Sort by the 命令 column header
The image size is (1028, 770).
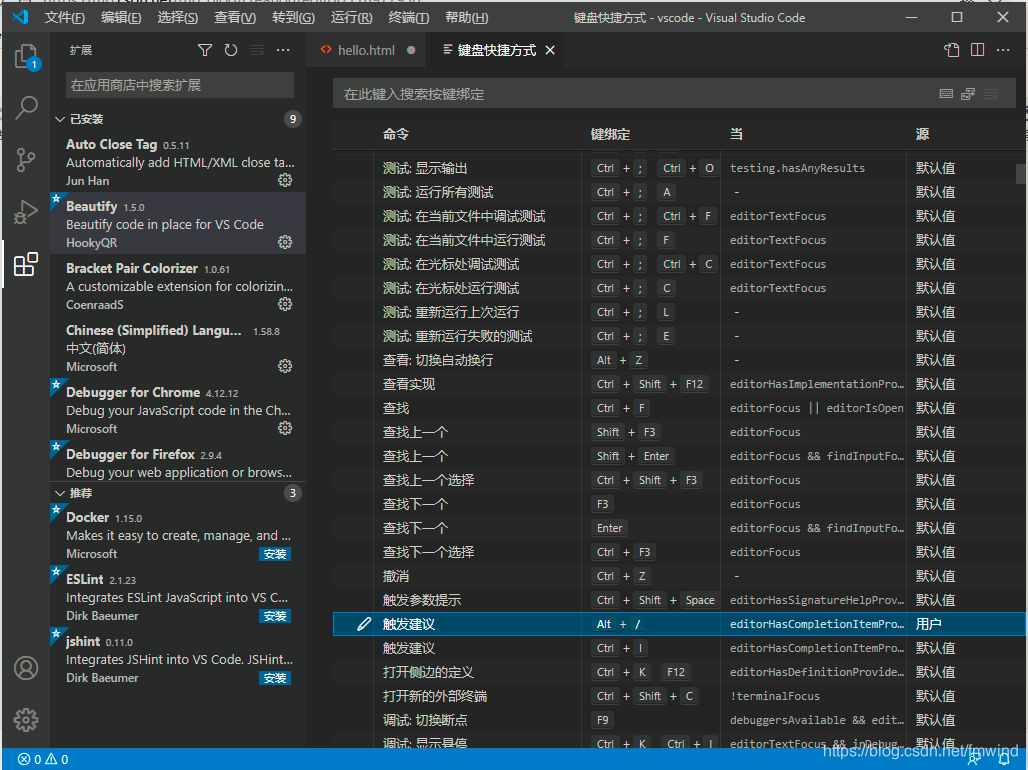pyautogui.click(x=396, y=134)
